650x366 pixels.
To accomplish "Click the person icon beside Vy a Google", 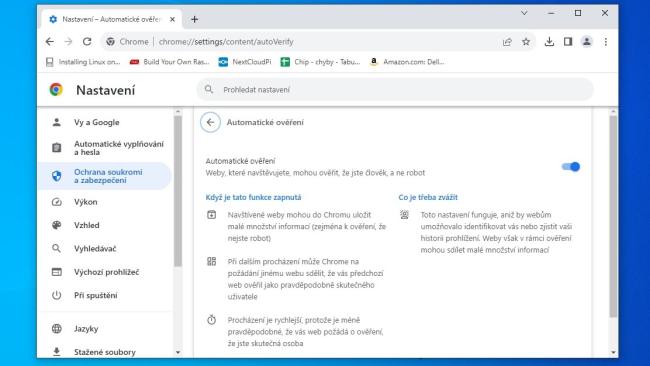I will (x=57, y=122).
